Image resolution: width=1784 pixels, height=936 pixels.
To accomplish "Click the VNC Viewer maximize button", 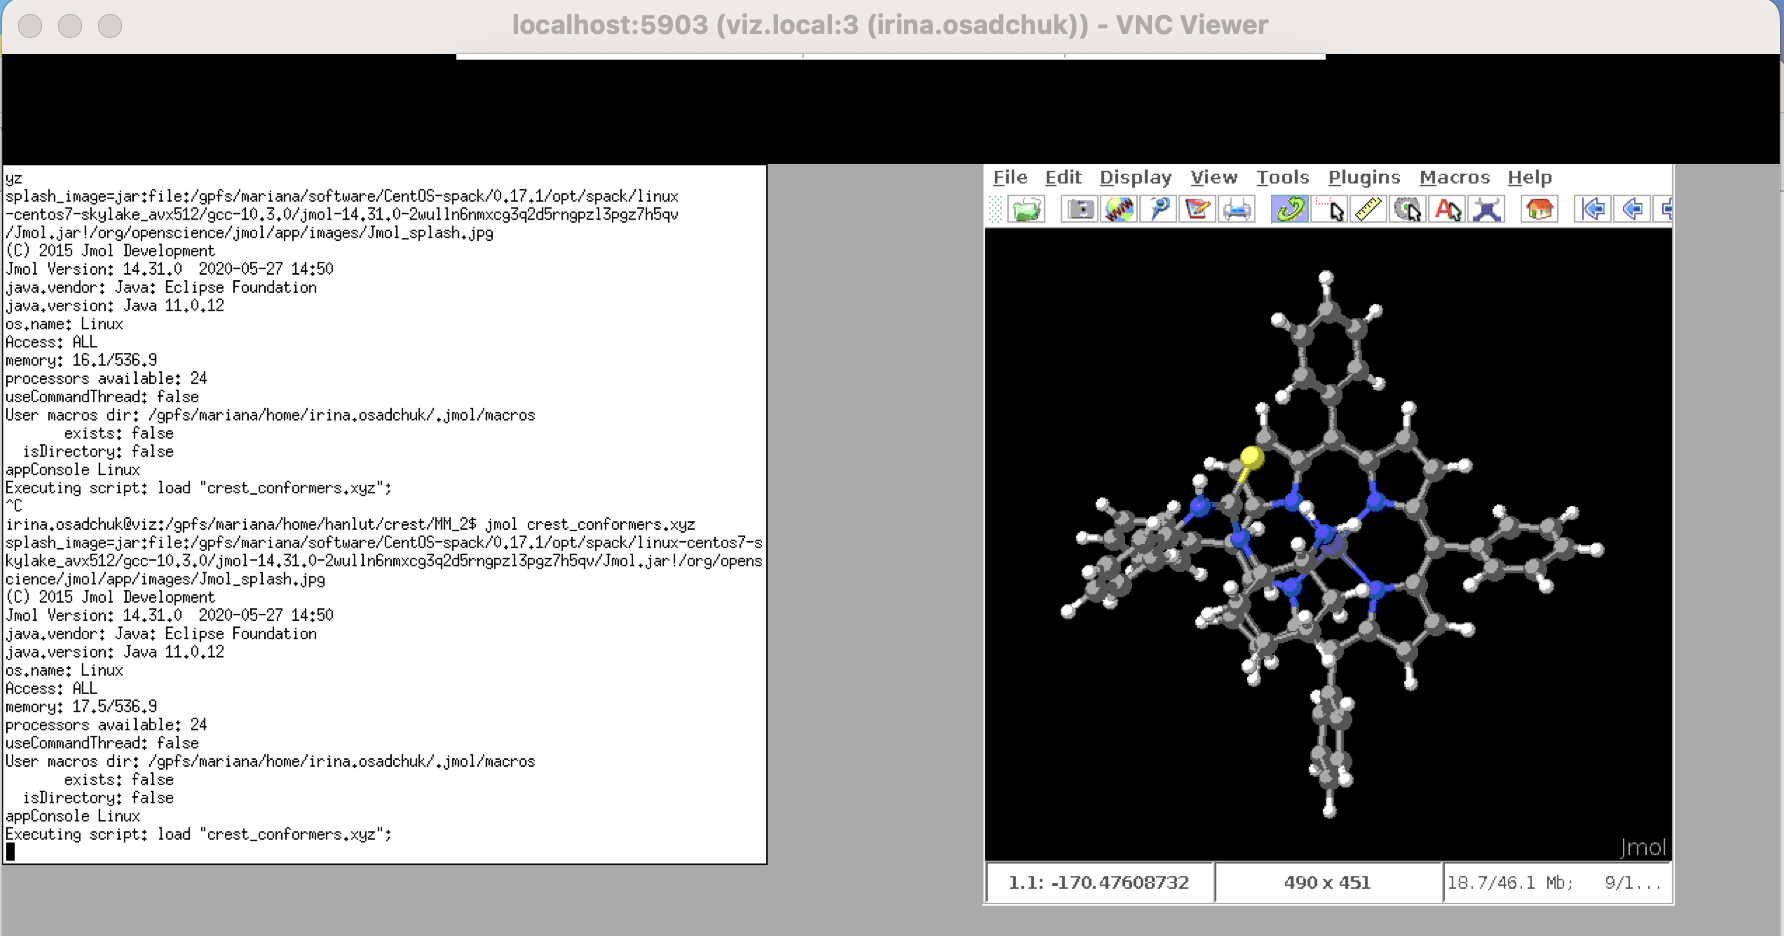I will tap(110, 25).
